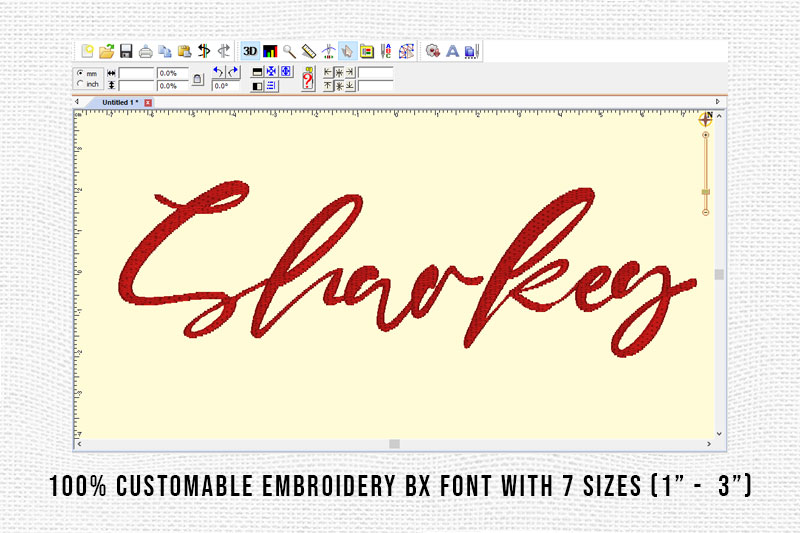Click the width dimension input field
800x533 pixels.
(x=136, y=73)
